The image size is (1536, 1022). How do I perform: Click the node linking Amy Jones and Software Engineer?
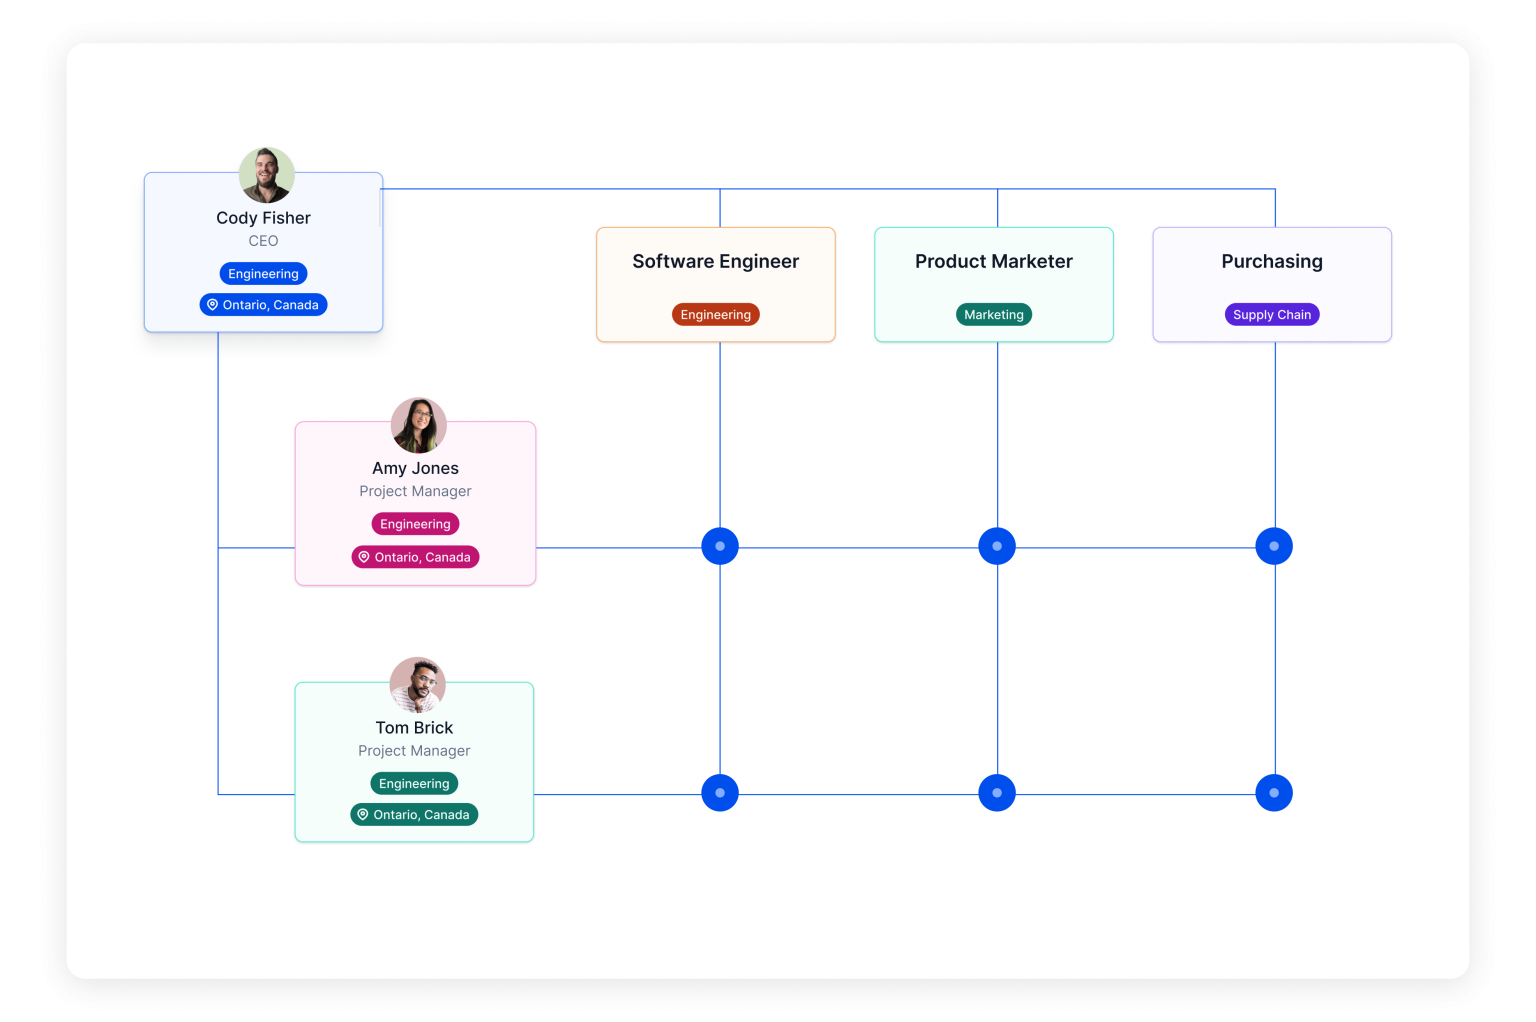(720, 546)
